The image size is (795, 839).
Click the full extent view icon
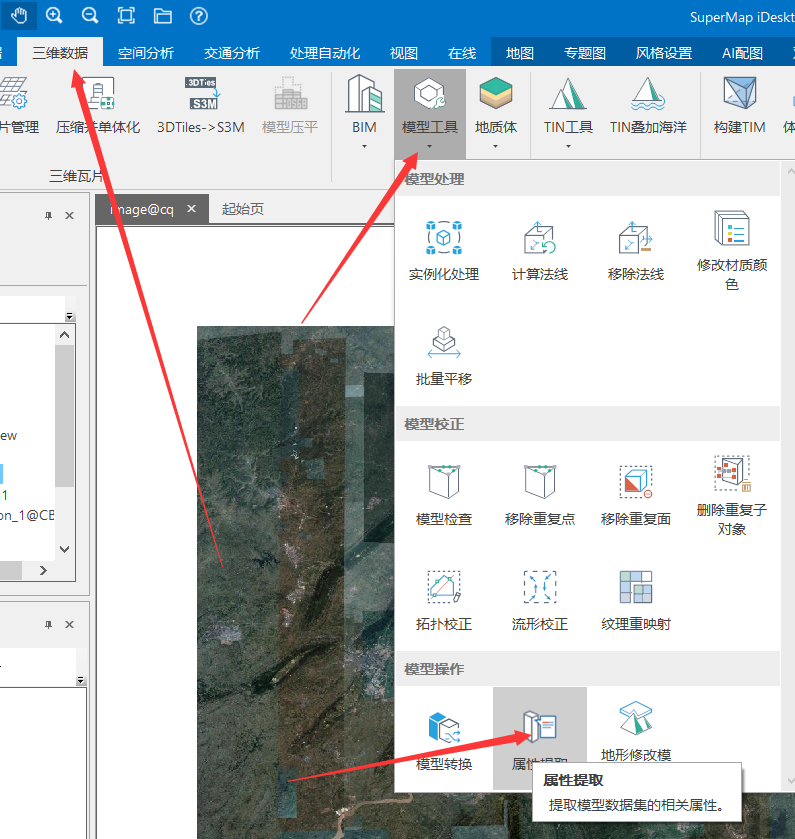click(x=126, y=16)
